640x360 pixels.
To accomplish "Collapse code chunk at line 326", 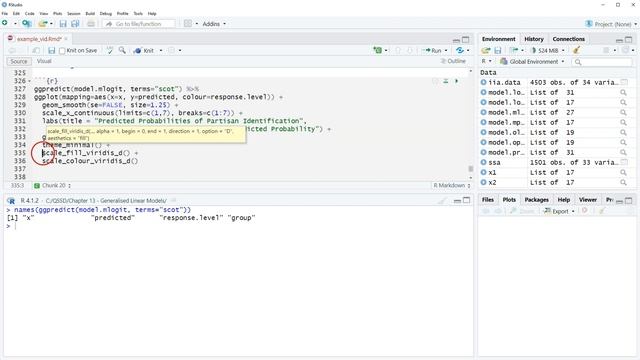I will pos(29,81).
